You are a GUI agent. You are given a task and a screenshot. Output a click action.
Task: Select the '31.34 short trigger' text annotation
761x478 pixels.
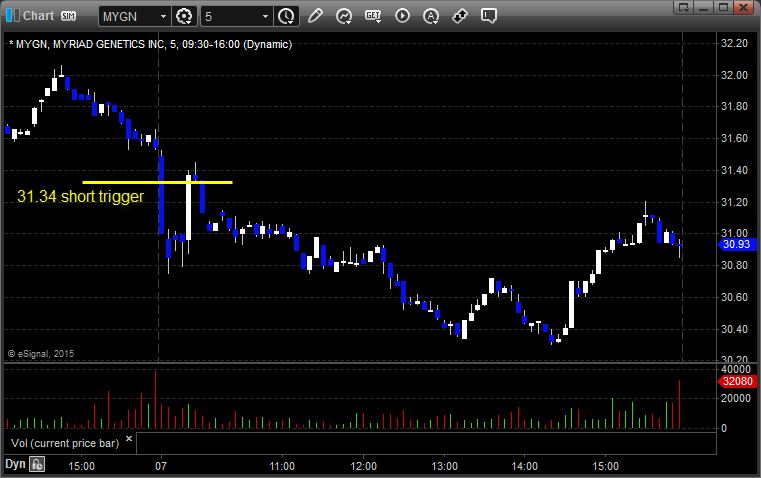point(81,197)
